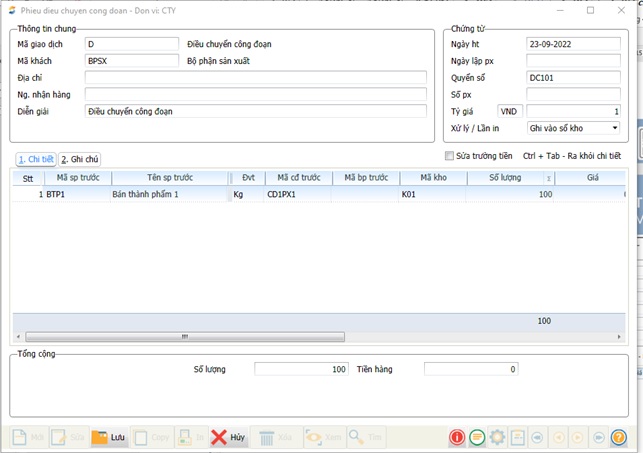Click the Diễn giải input field
Viewport: 643px width, 453px height.
[x=255, y=111]
